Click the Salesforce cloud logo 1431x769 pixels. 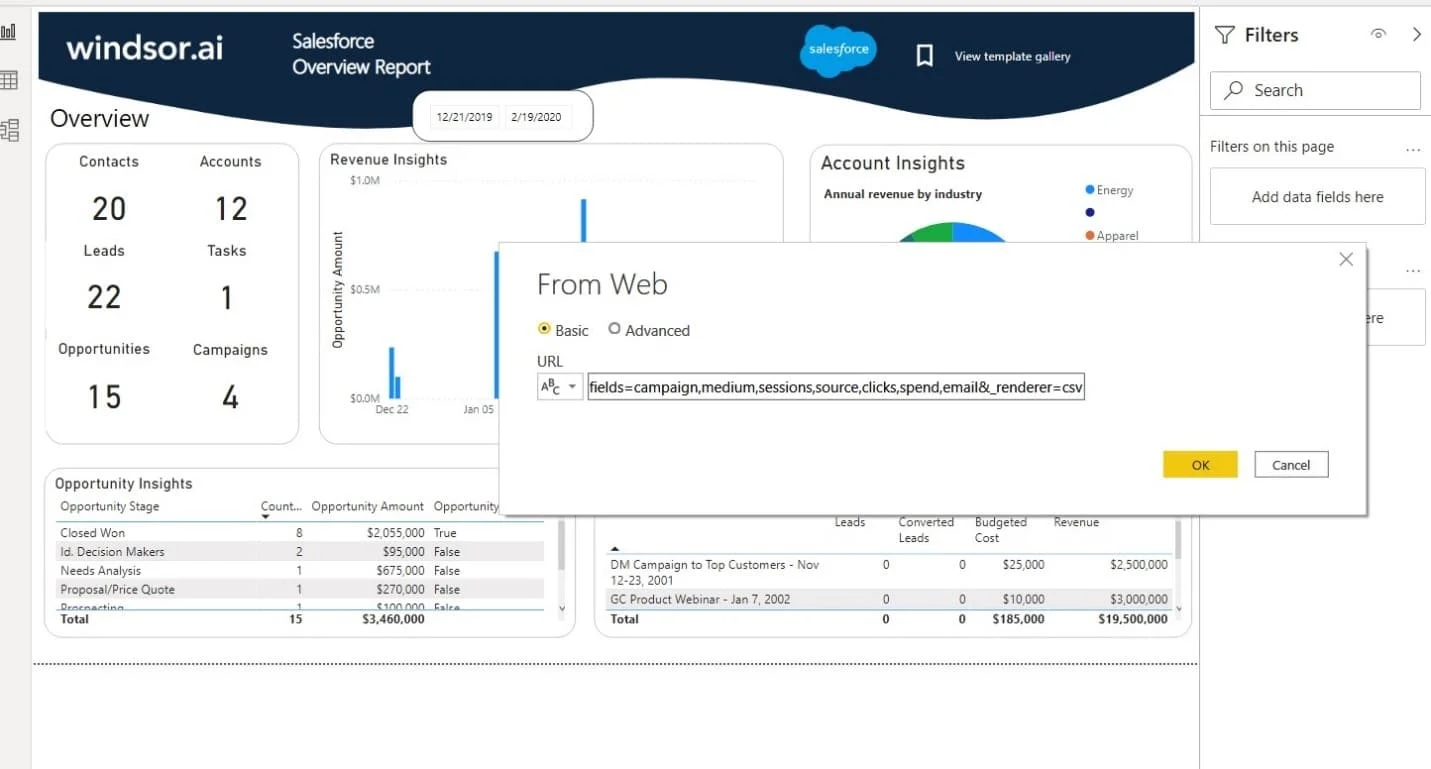pos(838,51)
